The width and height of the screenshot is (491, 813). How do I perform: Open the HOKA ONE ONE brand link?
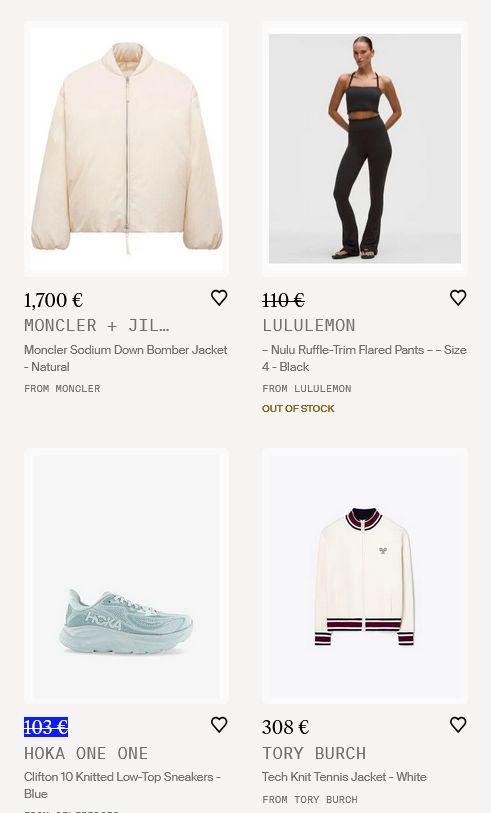tap(86, 753)
